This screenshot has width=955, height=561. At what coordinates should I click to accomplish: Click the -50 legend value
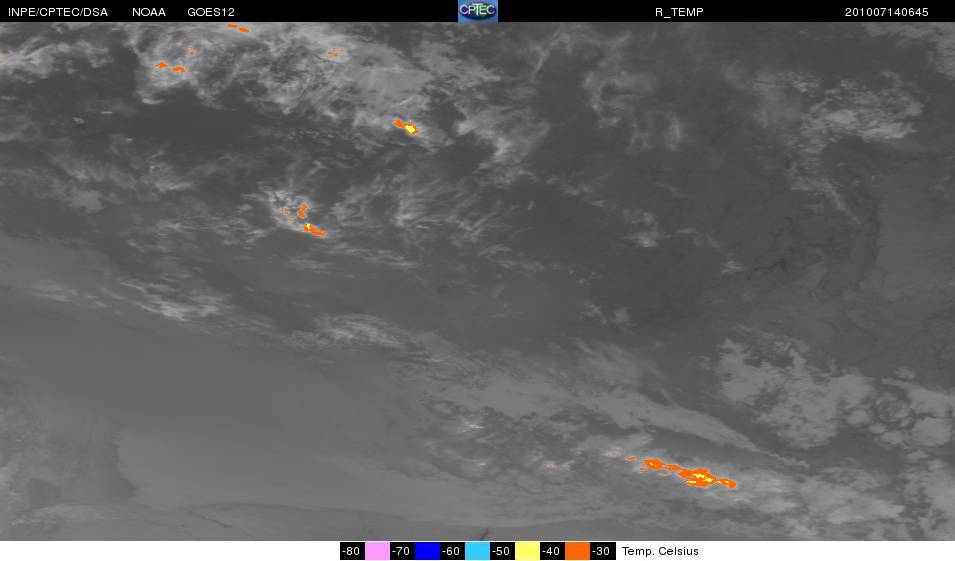click(501, 551)
